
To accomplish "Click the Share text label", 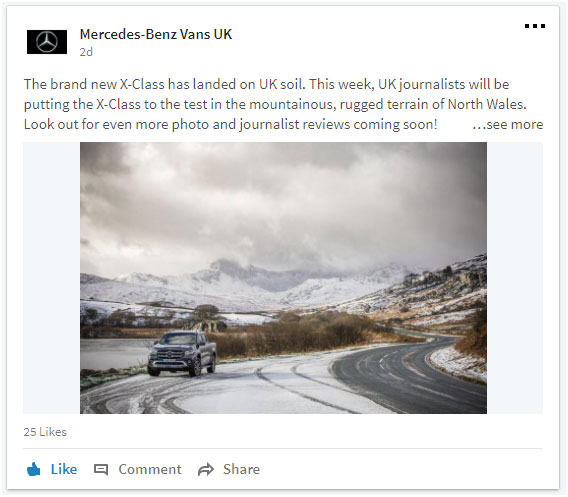I will pyautogui.click(x=241, y=469).
